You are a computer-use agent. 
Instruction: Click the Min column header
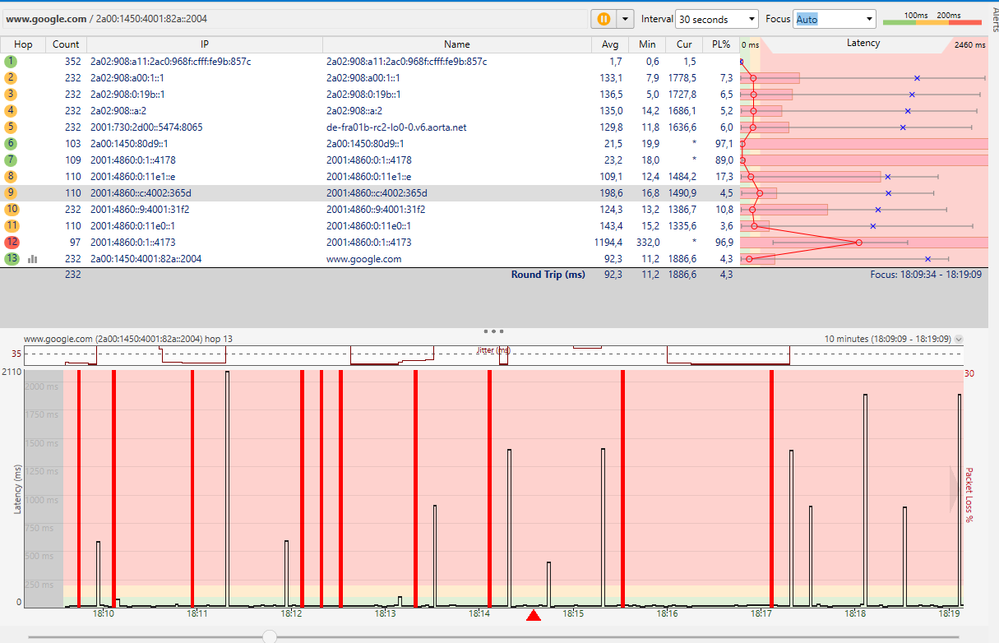coord(647,45)
